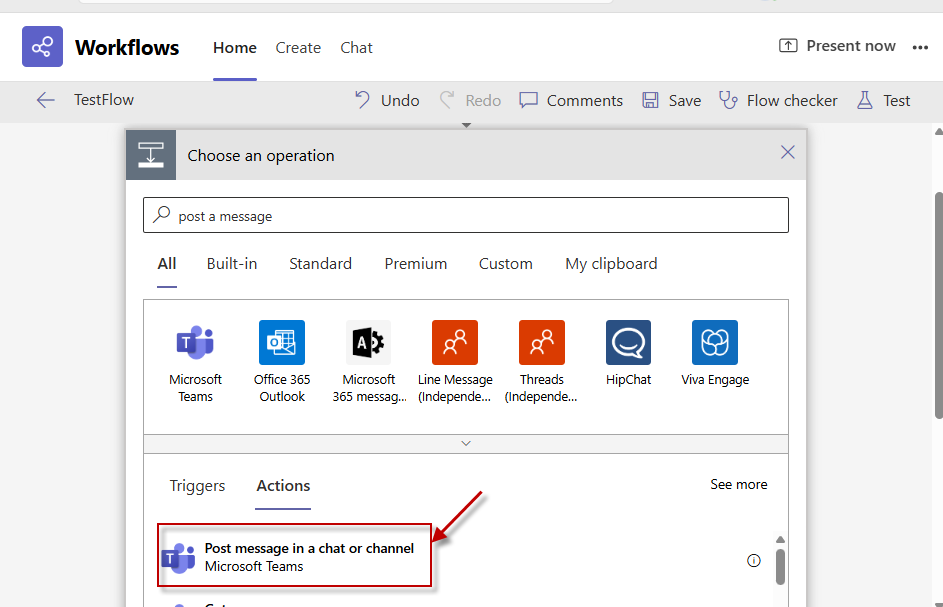Viewport: 943px width, 607px height.
Task: Expand the connectors list with chevron
Action: click(x=466, y=443)
